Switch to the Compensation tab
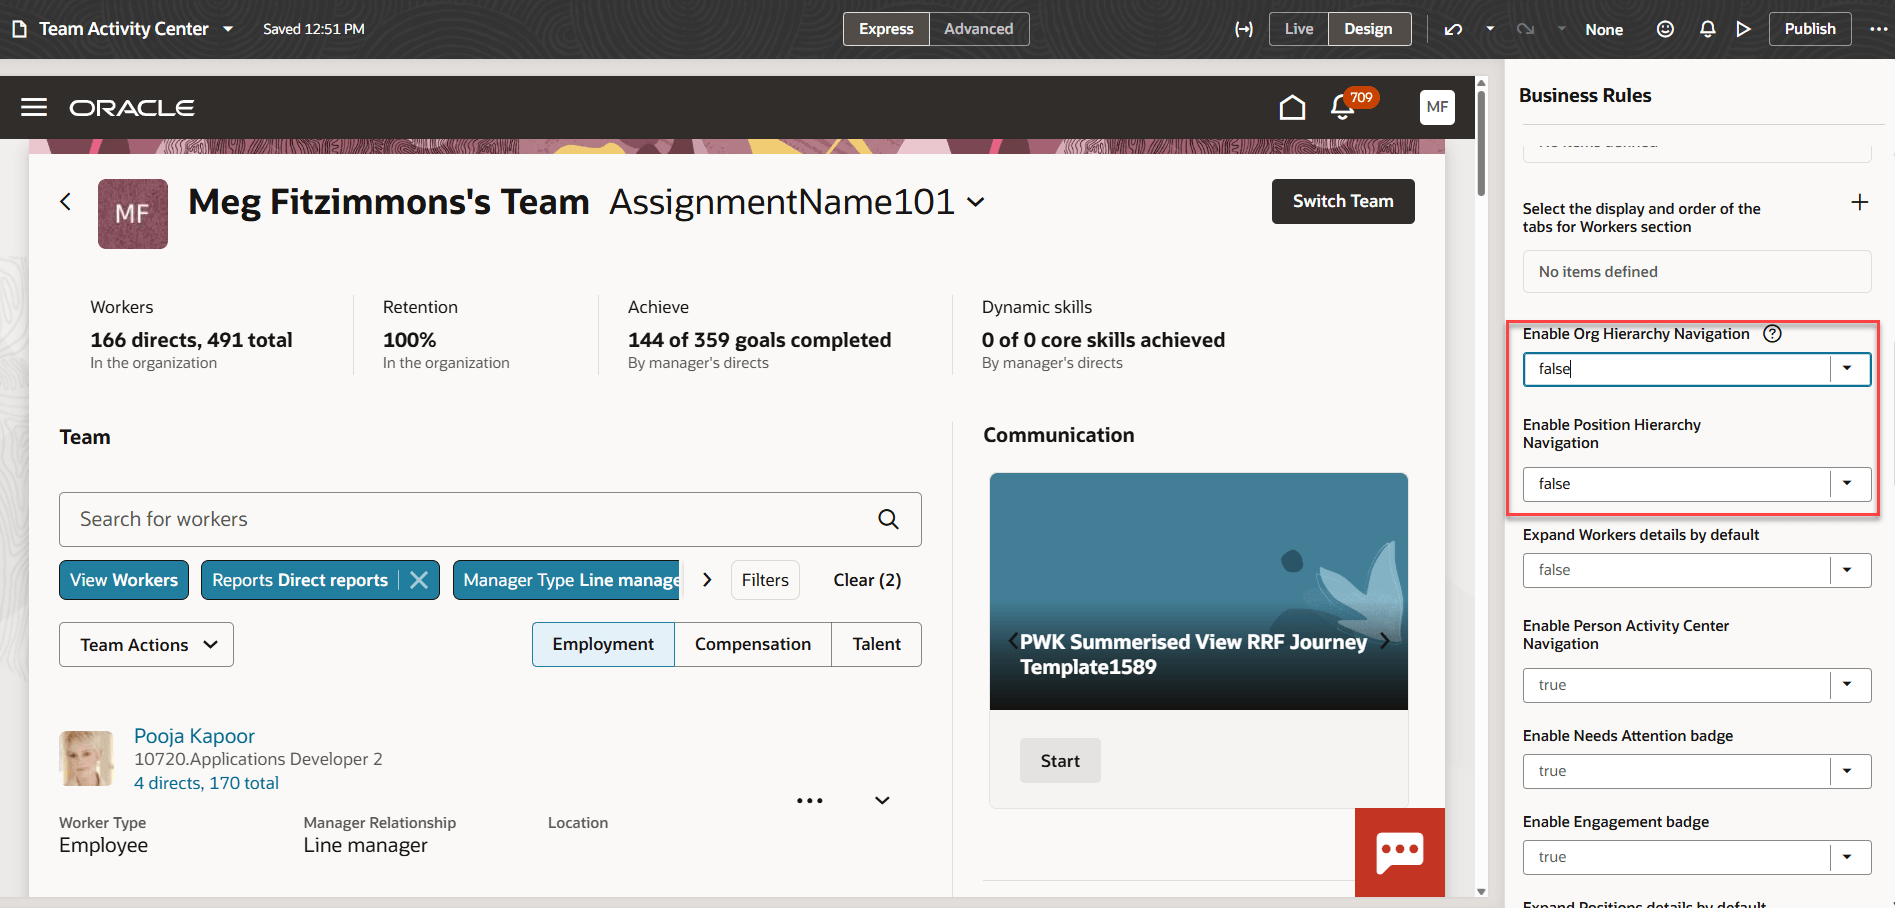This screenshot has height=908, width=1895. [x=753, y=644]
